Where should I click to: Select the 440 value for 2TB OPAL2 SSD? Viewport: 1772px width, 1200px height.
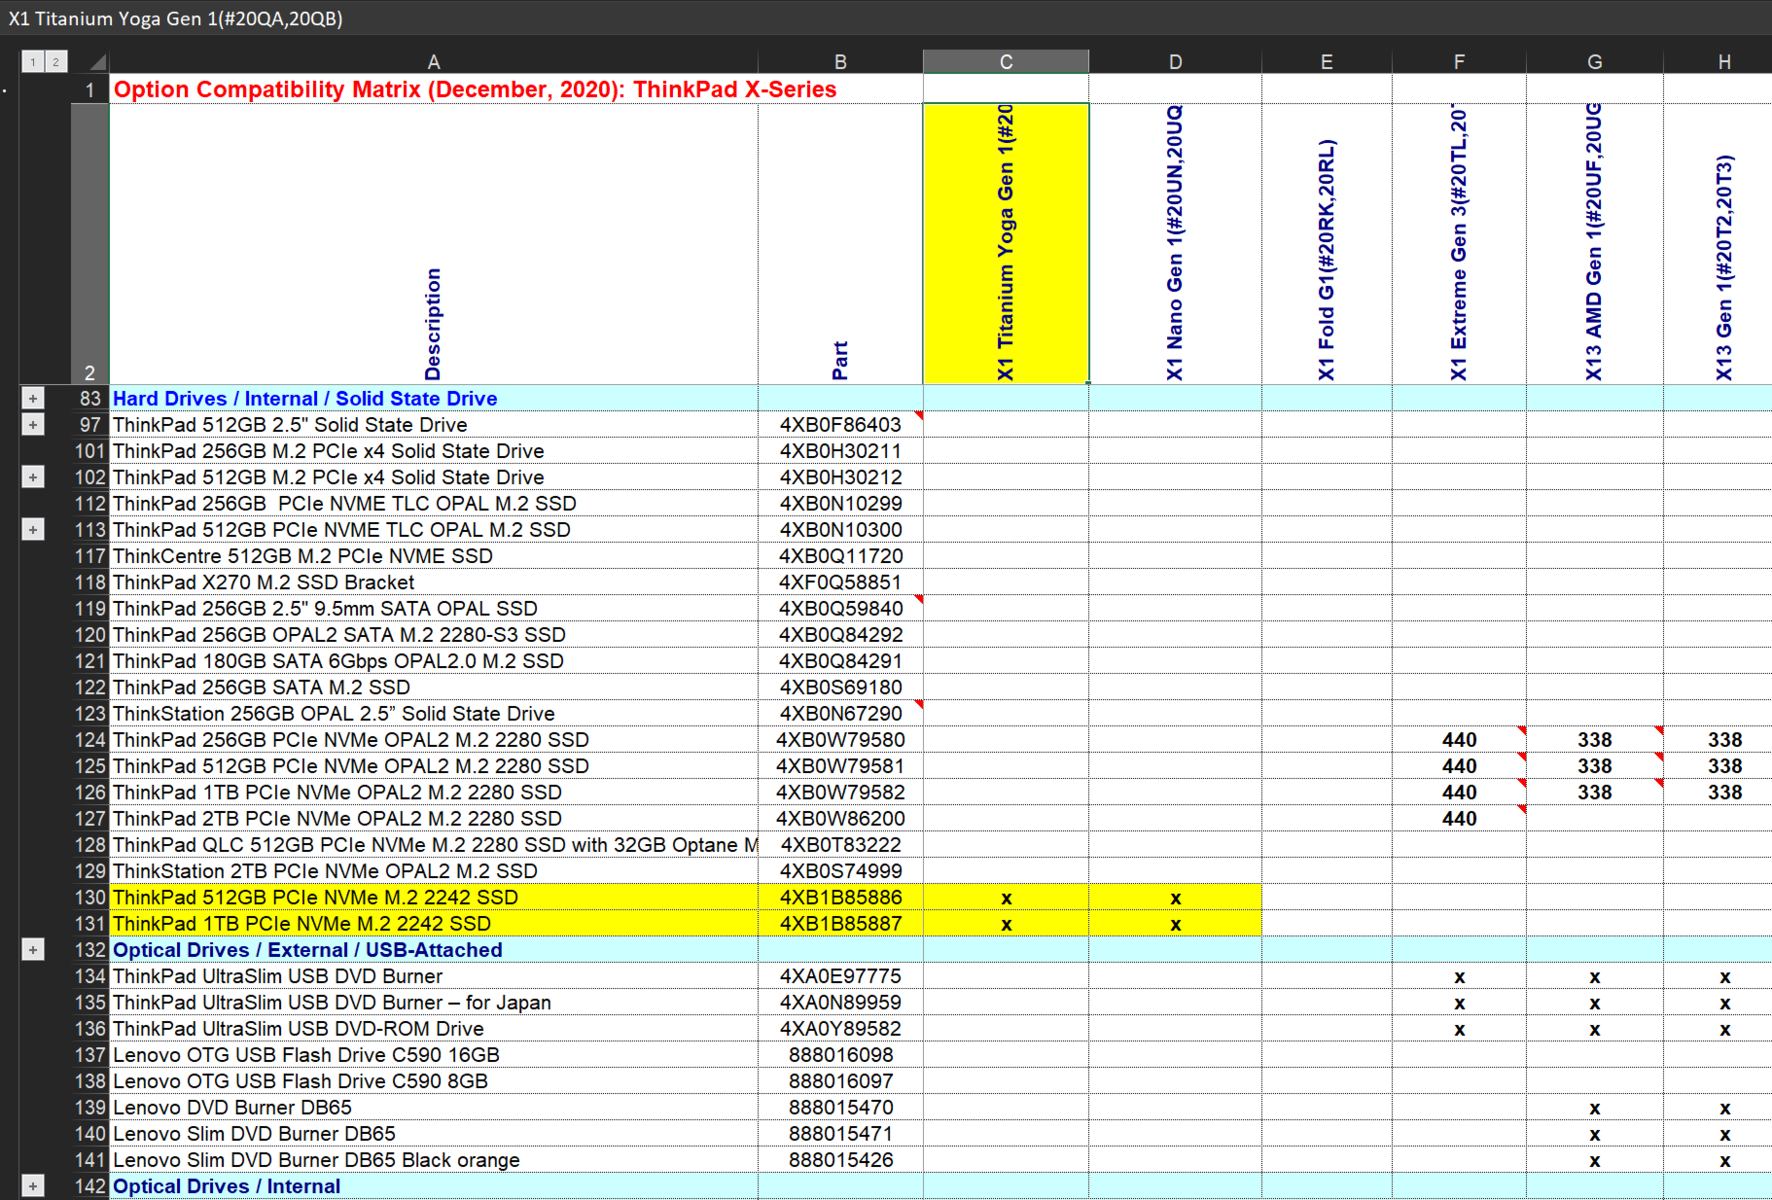click(1459, 818)
